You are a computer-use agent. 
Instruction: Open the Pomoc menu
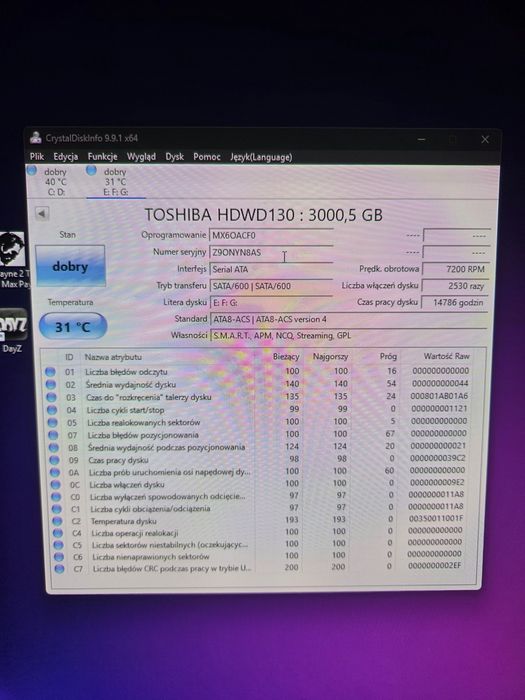(207, 157)
